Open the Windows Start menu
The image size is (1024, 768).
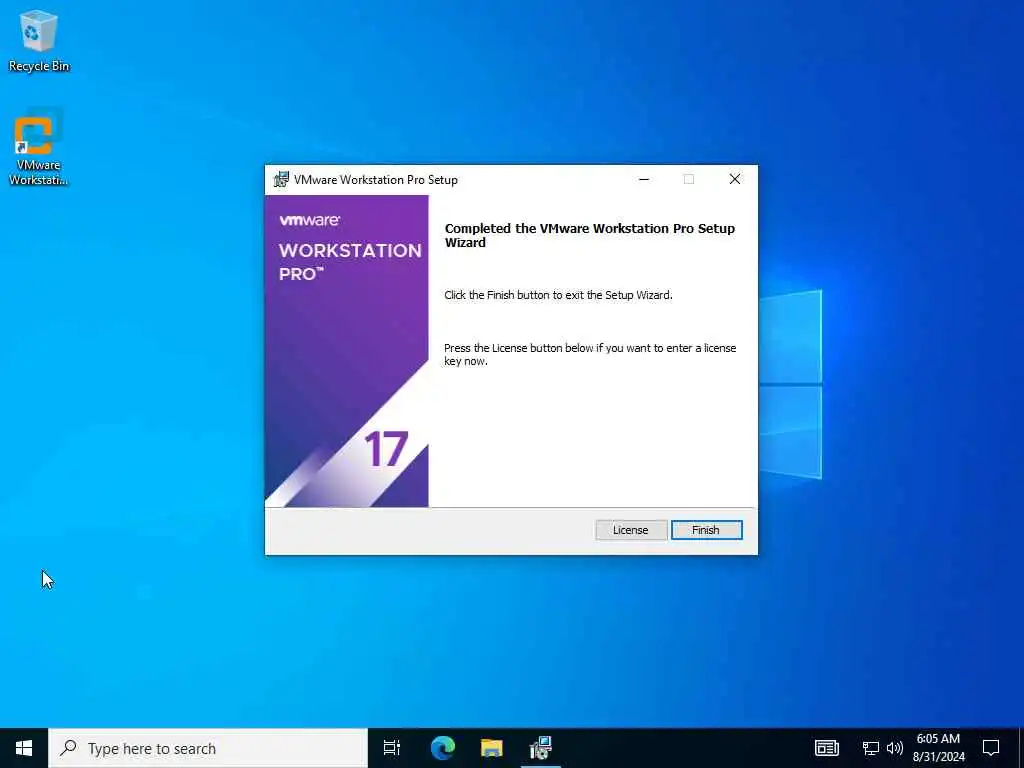point(24,748)
